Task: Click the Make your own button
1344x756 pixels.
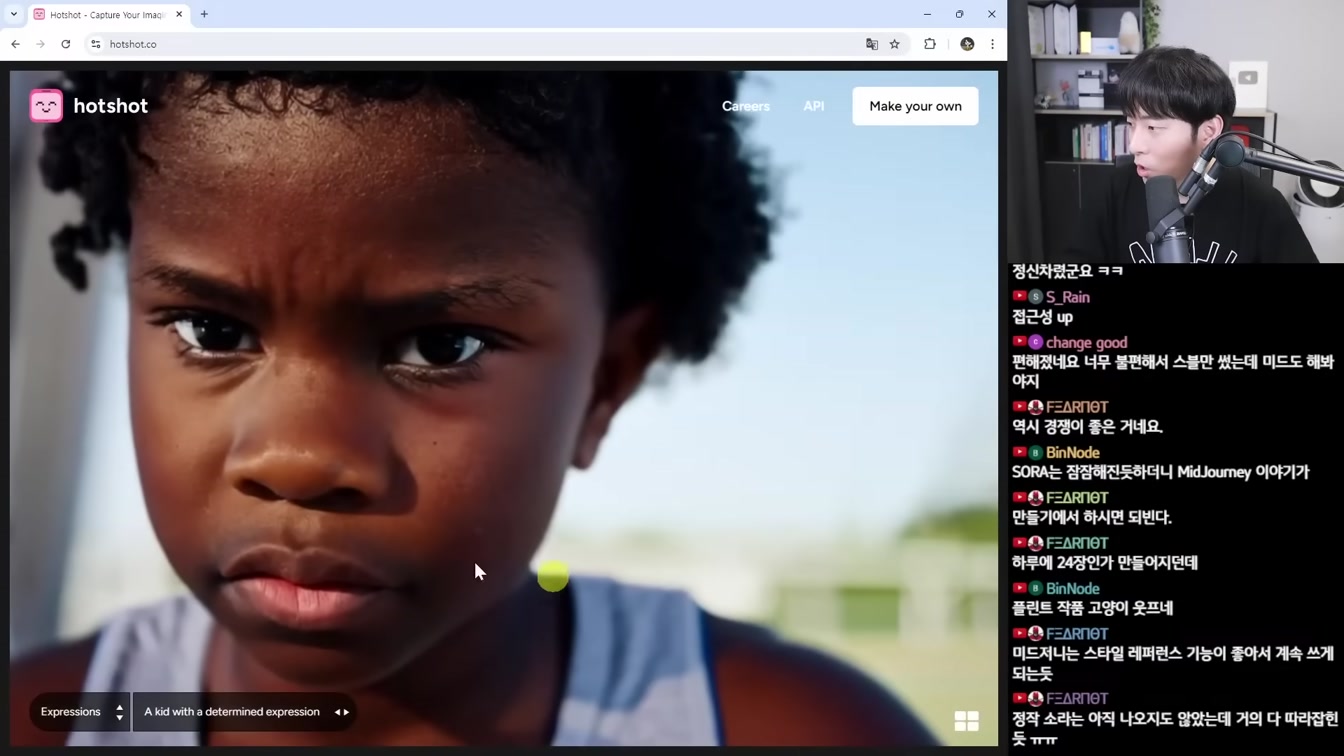Action: point(915,106)
